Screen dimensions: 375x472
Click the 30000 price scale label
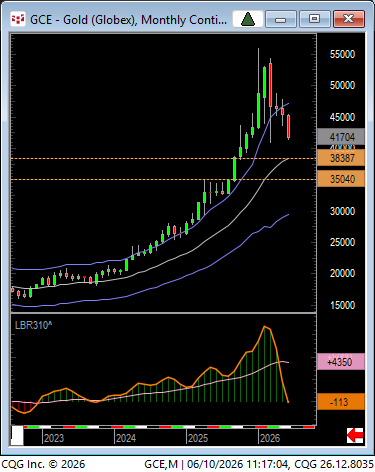342,211
